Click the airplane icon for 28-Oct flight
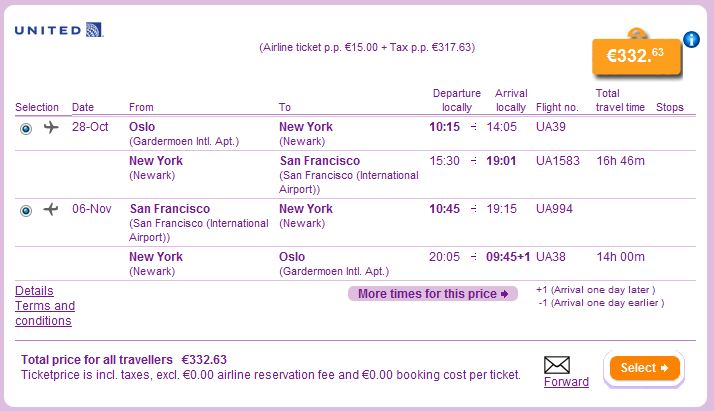714x411 pixels. pos(51,127)
